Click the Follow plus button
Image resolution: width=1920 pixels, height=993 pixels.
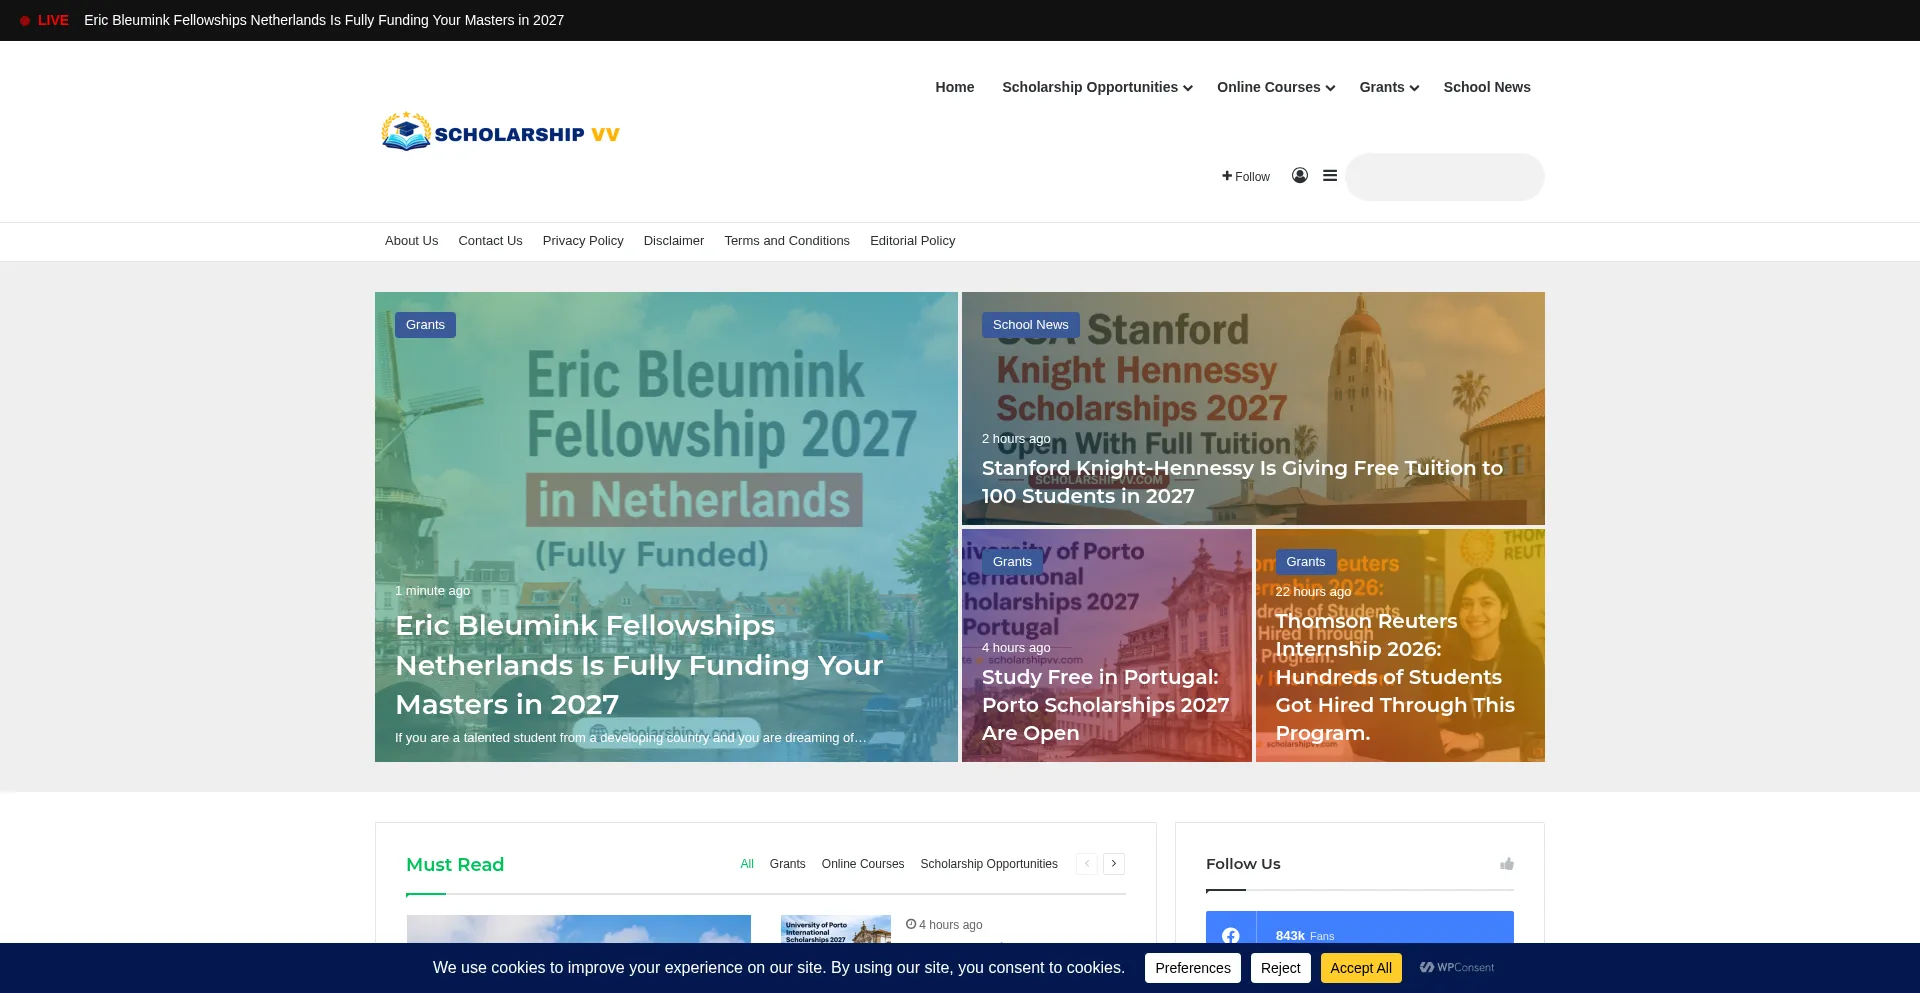pyautogui.click(x=1246, y=176)
